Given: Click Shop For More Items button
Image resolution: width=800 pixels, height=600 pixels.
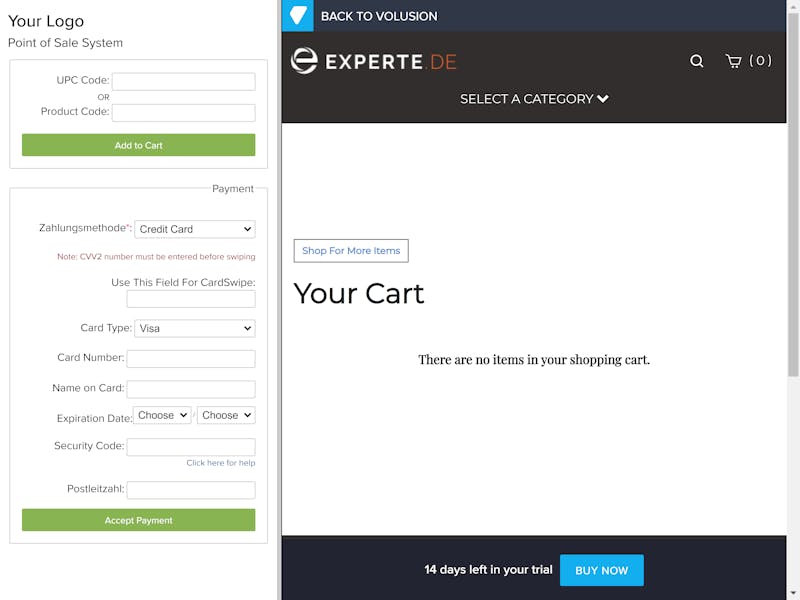Looking at the screenshot, I should 351,251.
